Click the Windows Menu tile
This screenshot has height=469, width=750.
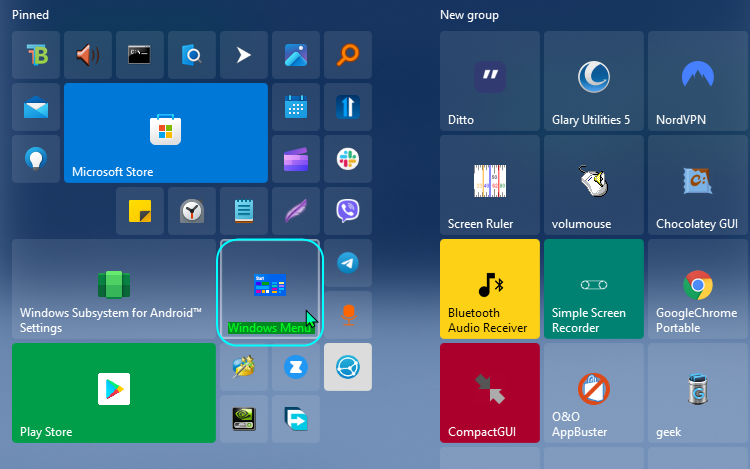270,289
